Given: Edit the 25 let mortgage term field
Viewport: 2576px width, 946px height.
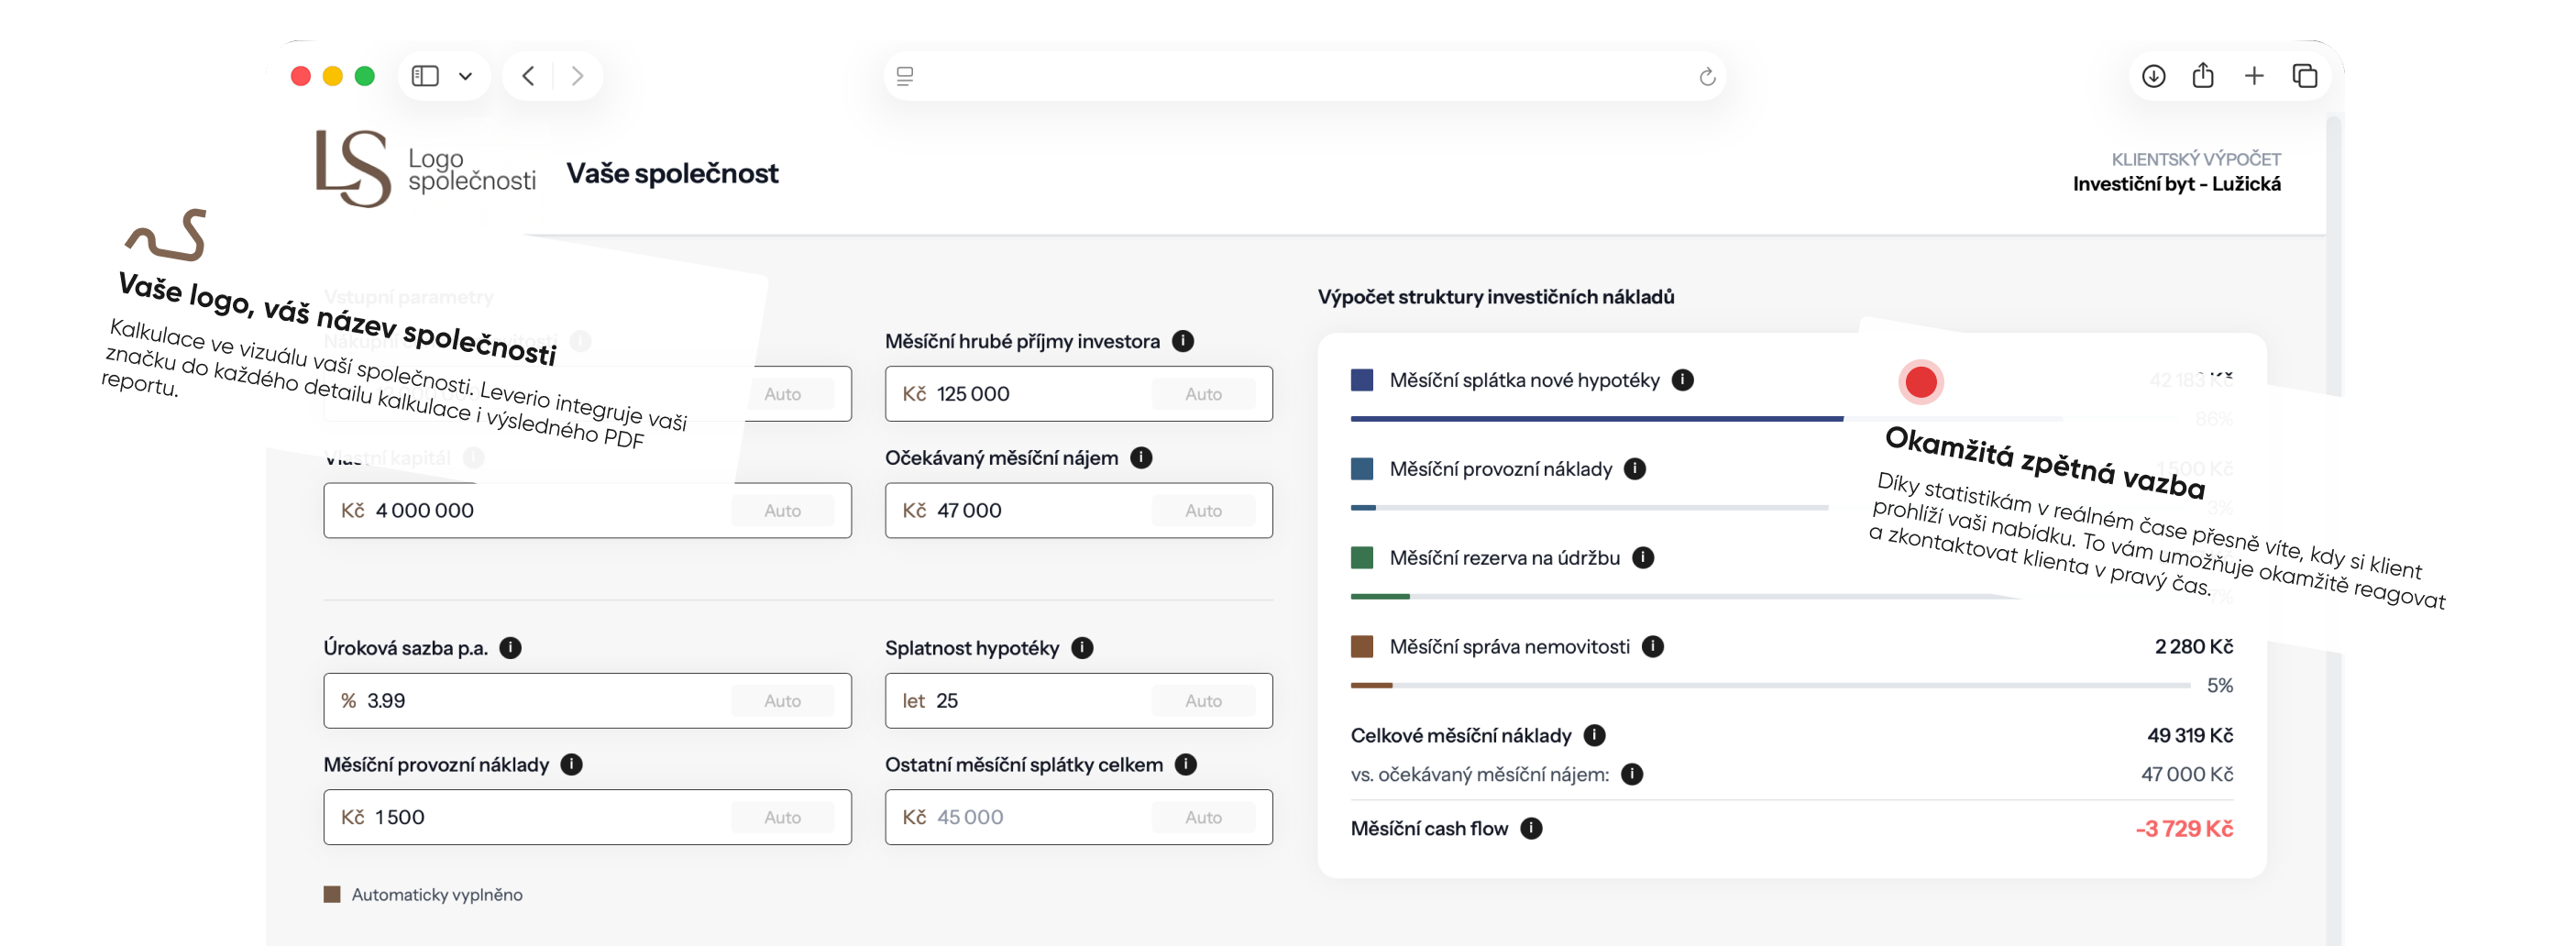Looking at the screenshot, I should tap(1078, 701).
